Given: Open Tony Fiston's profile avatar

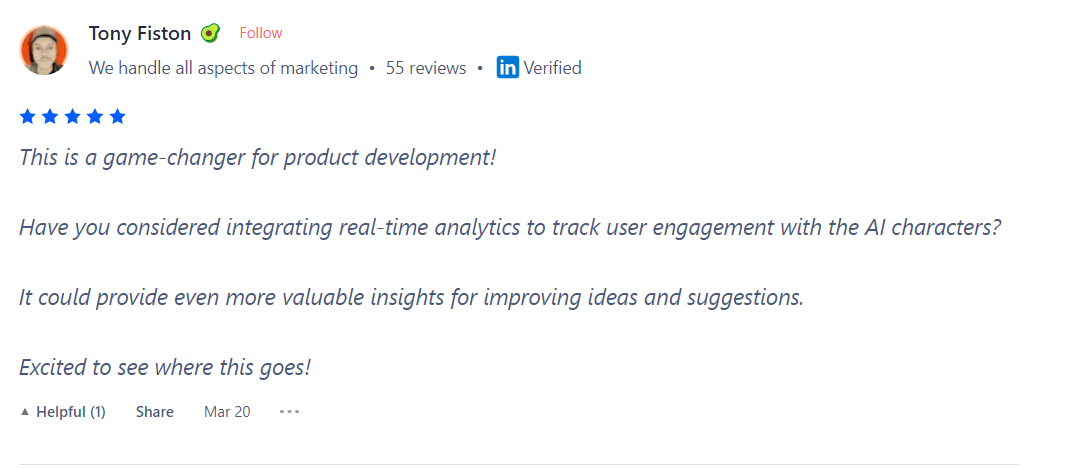Looking at the screenshot, I should tap(44, 50).
